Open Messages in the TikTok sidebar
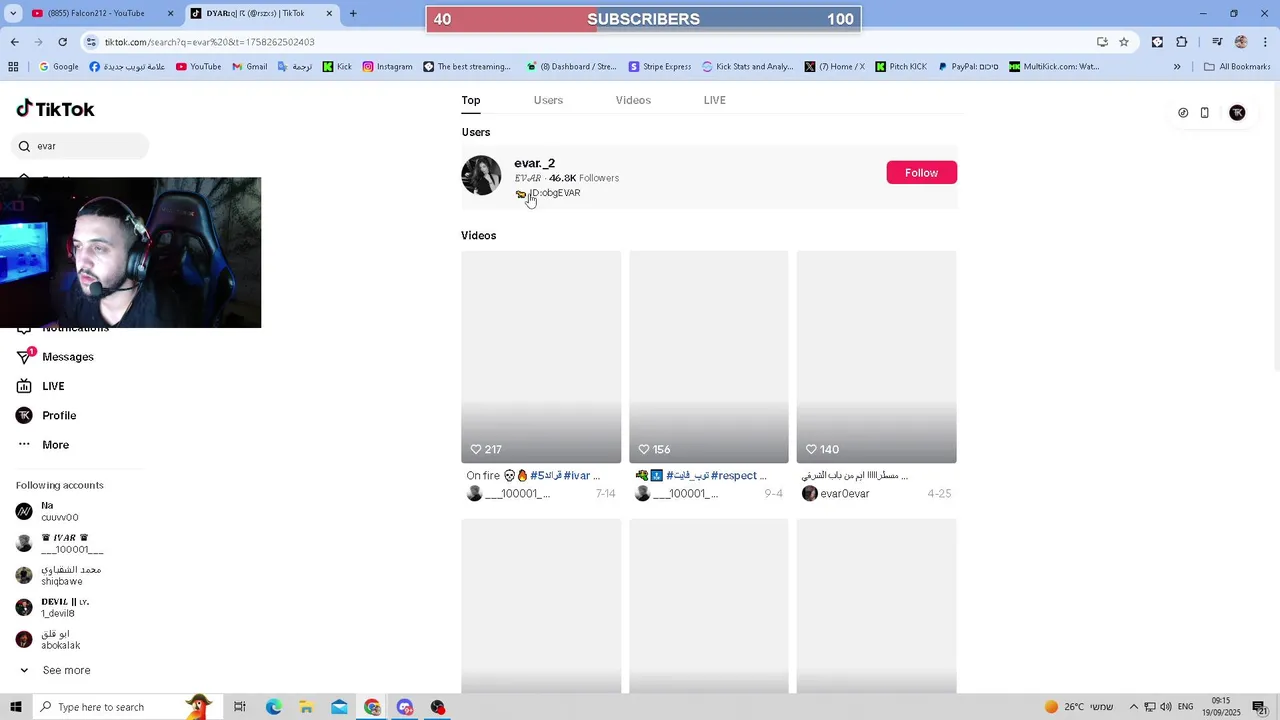The image size is (1280, 720). coord(68,357)
